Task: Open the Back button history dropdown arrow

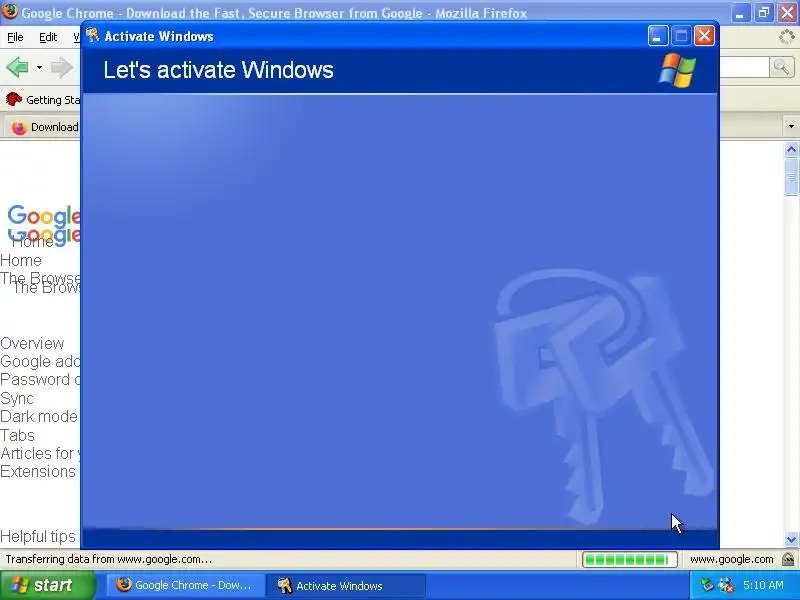Action: pyautogui.click(x=39, y=67)
